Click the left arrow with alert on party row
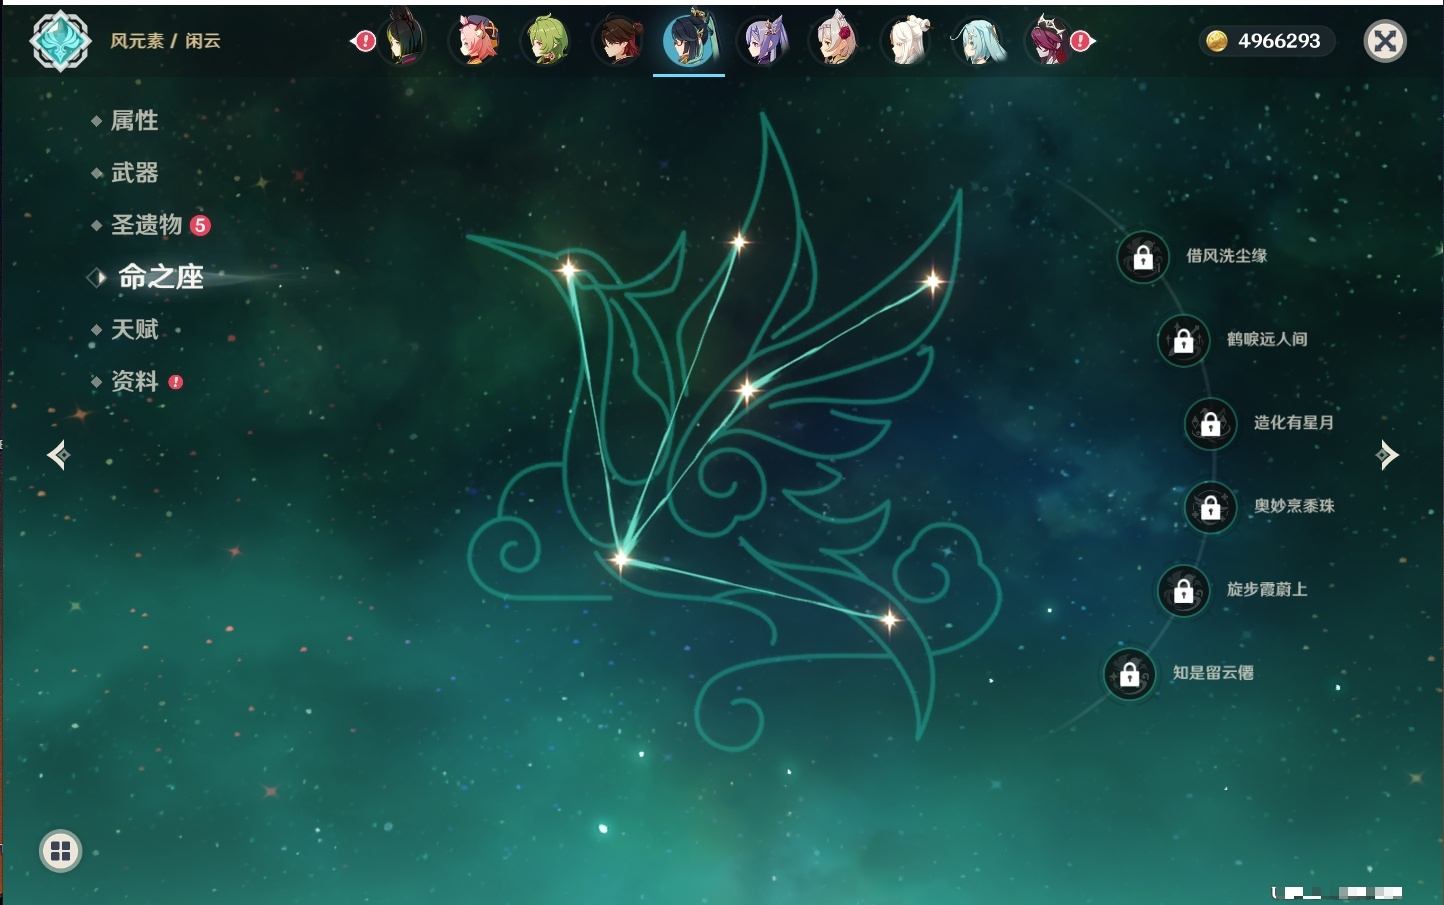Image resolution: width=1444 pixels, height=905 pixels. (363, 41)
